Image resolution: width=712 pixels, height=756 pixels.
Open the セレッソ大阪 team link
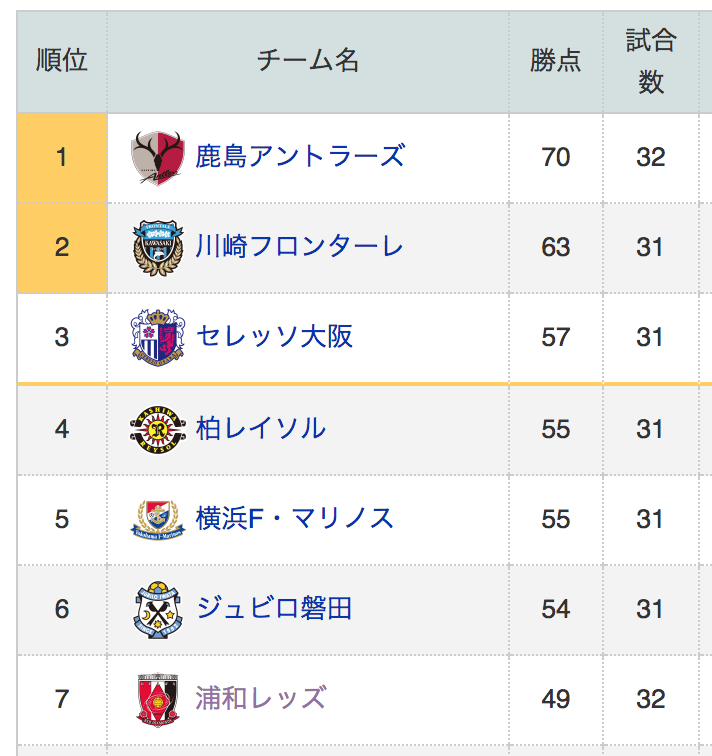(274, 336)
